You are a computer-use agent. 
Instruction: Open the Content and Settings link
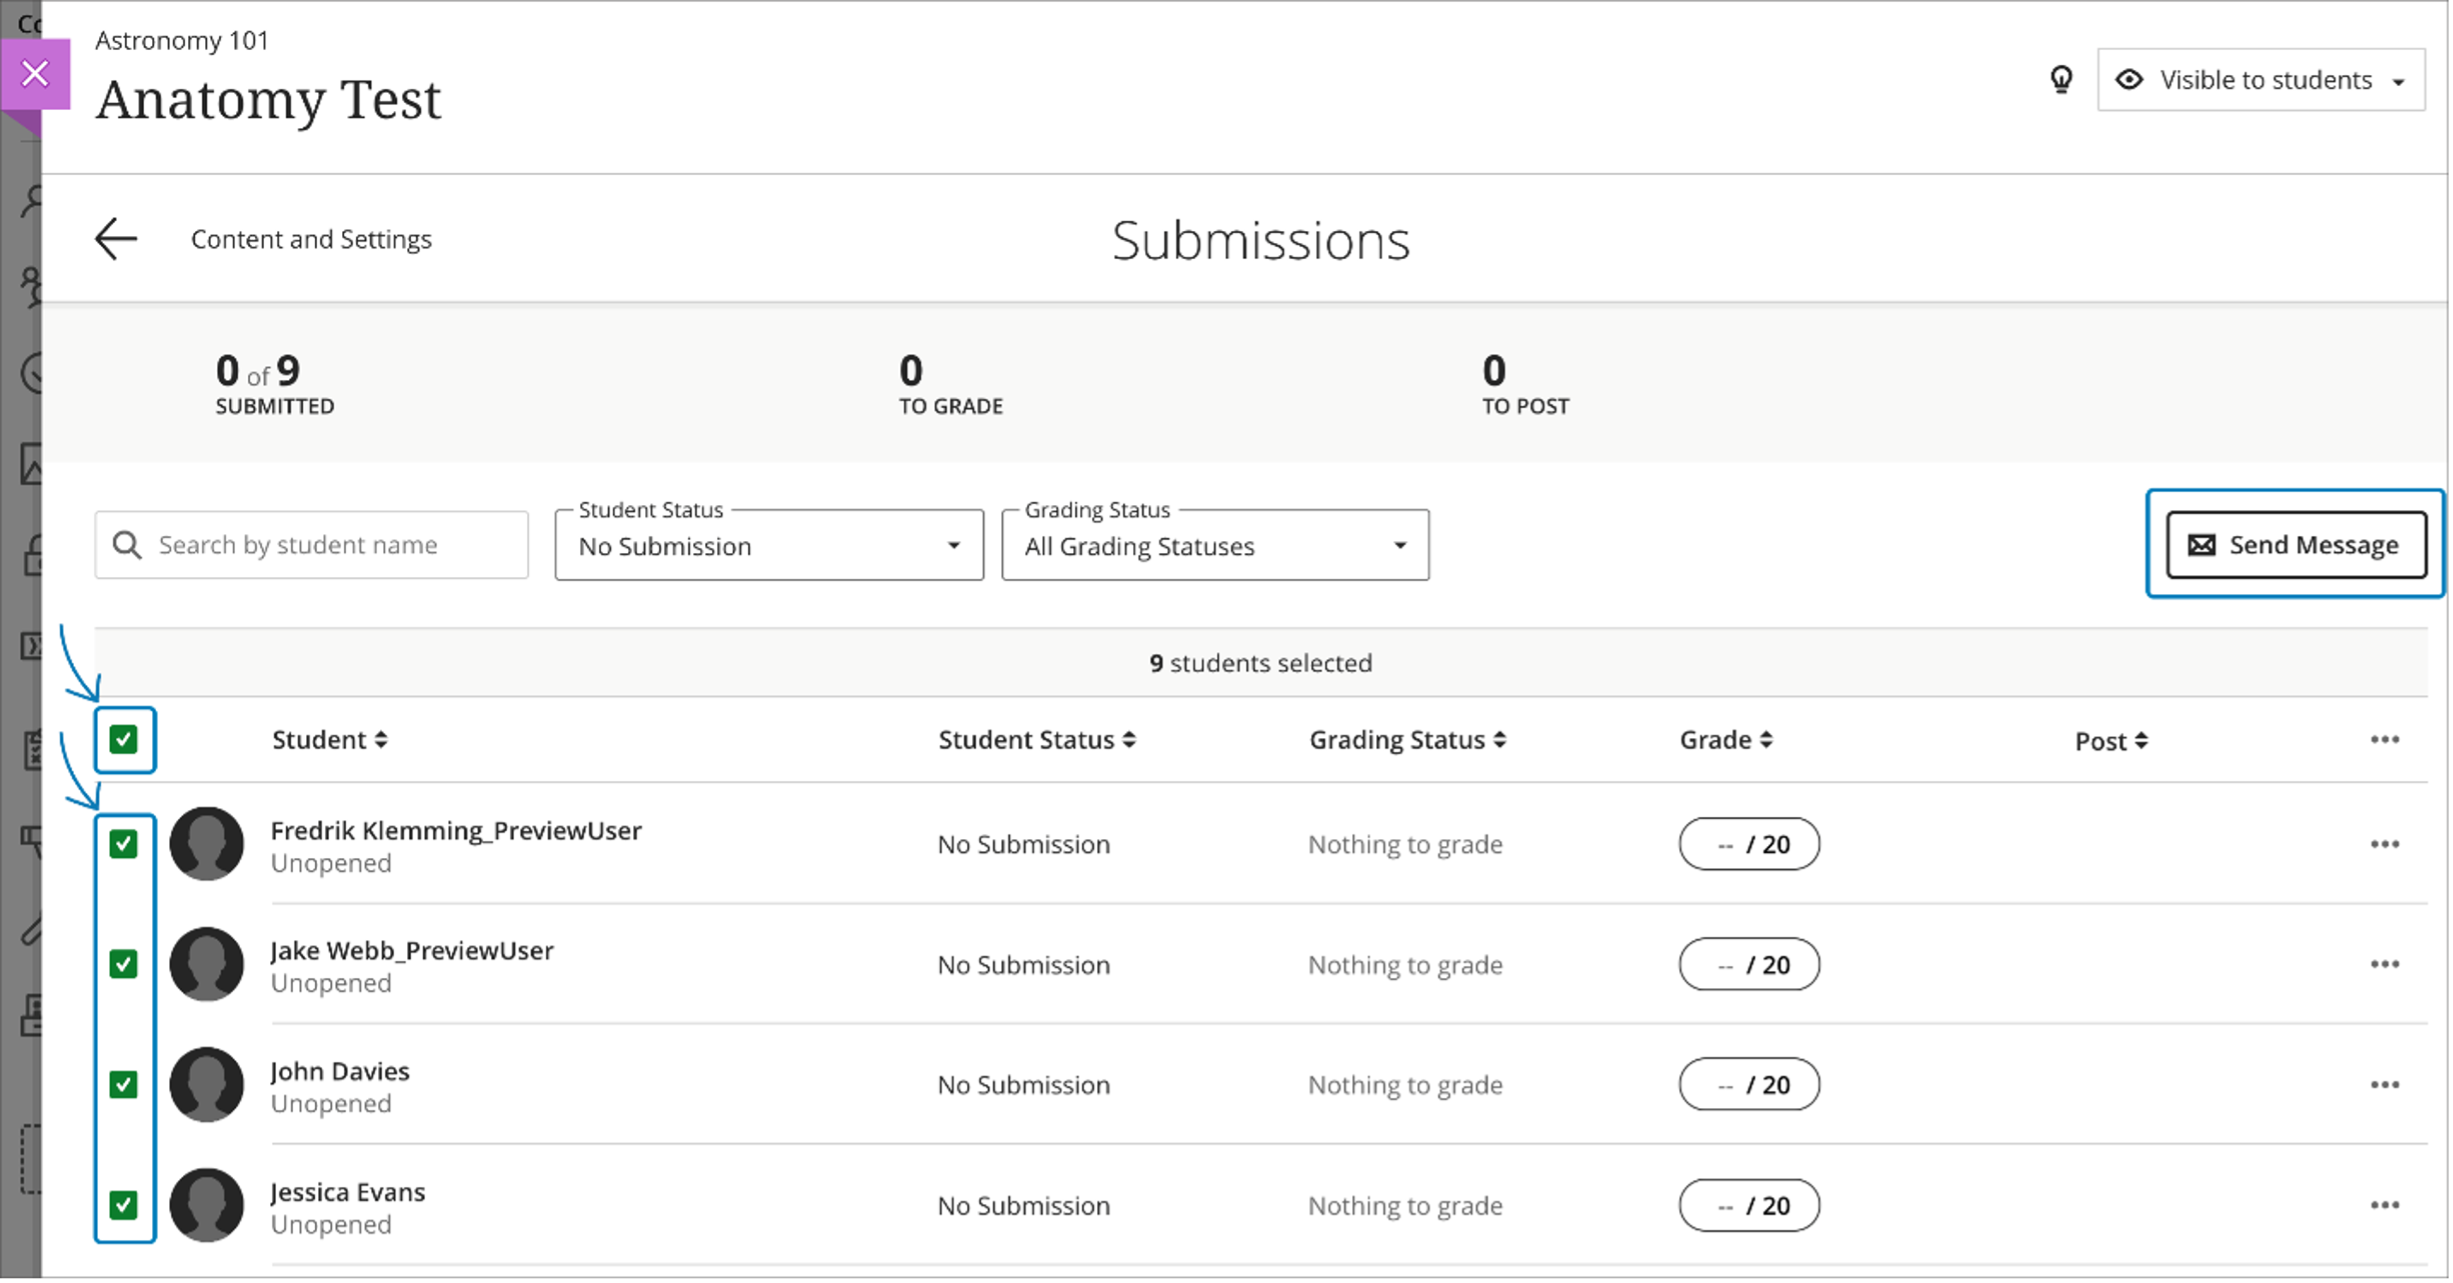pos(311,240)
